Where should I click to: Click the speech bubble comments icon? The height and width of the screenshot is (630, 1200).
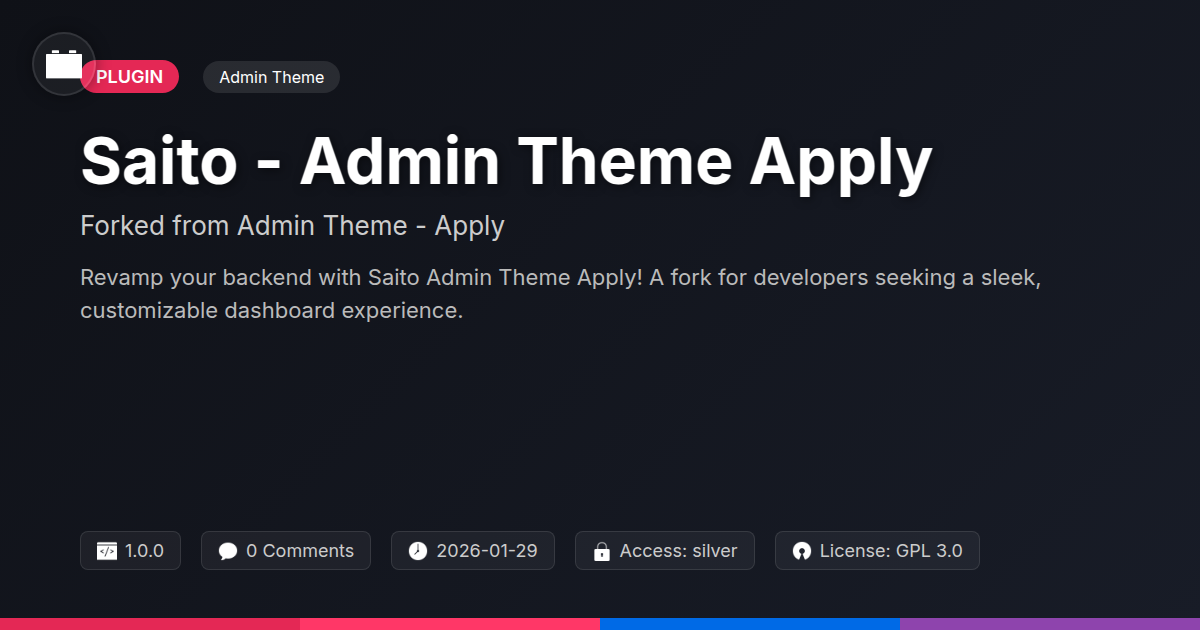click(227, 551)
